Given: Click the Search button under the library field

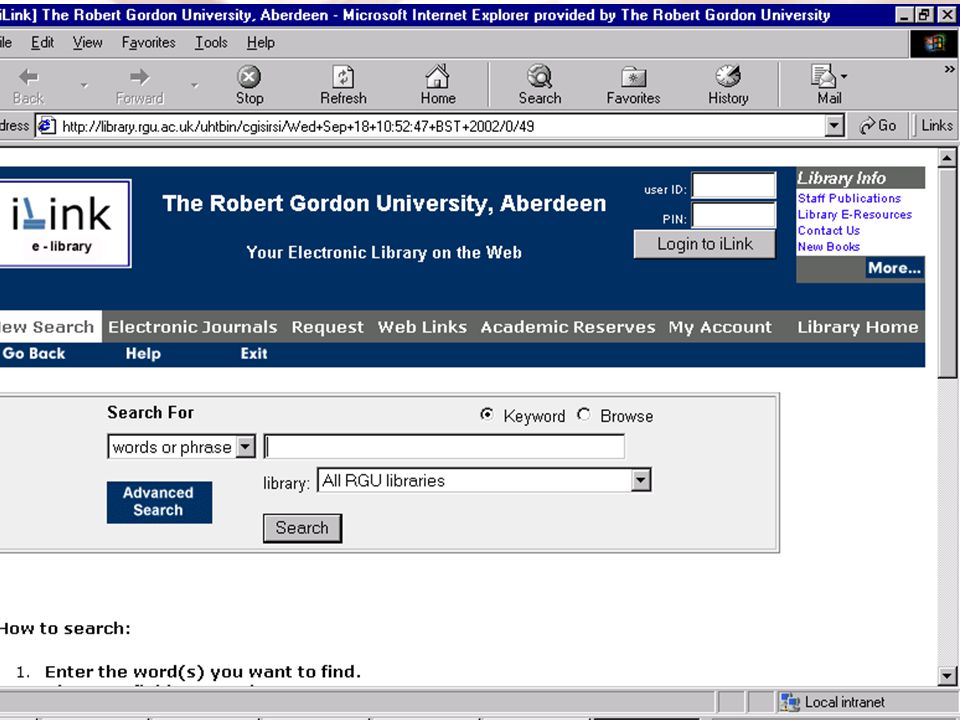Looking at the screenshot, I should coord(302,528).
